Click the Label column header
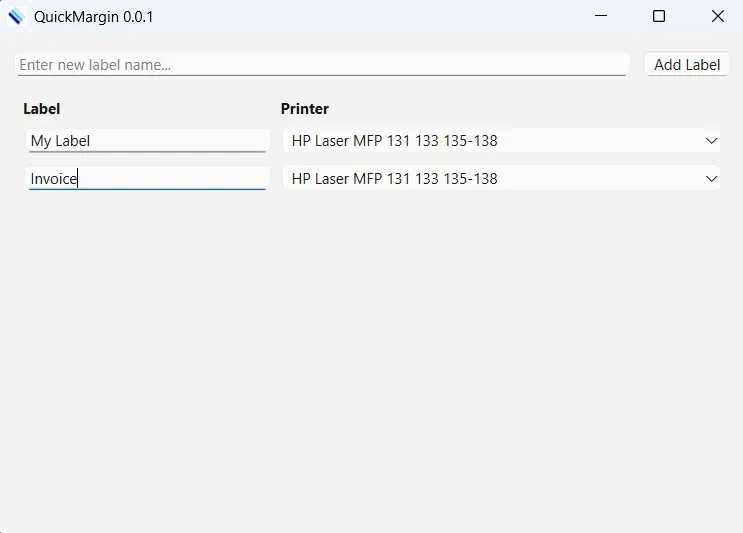Screen dimensions: 743x533 (42, 108)
